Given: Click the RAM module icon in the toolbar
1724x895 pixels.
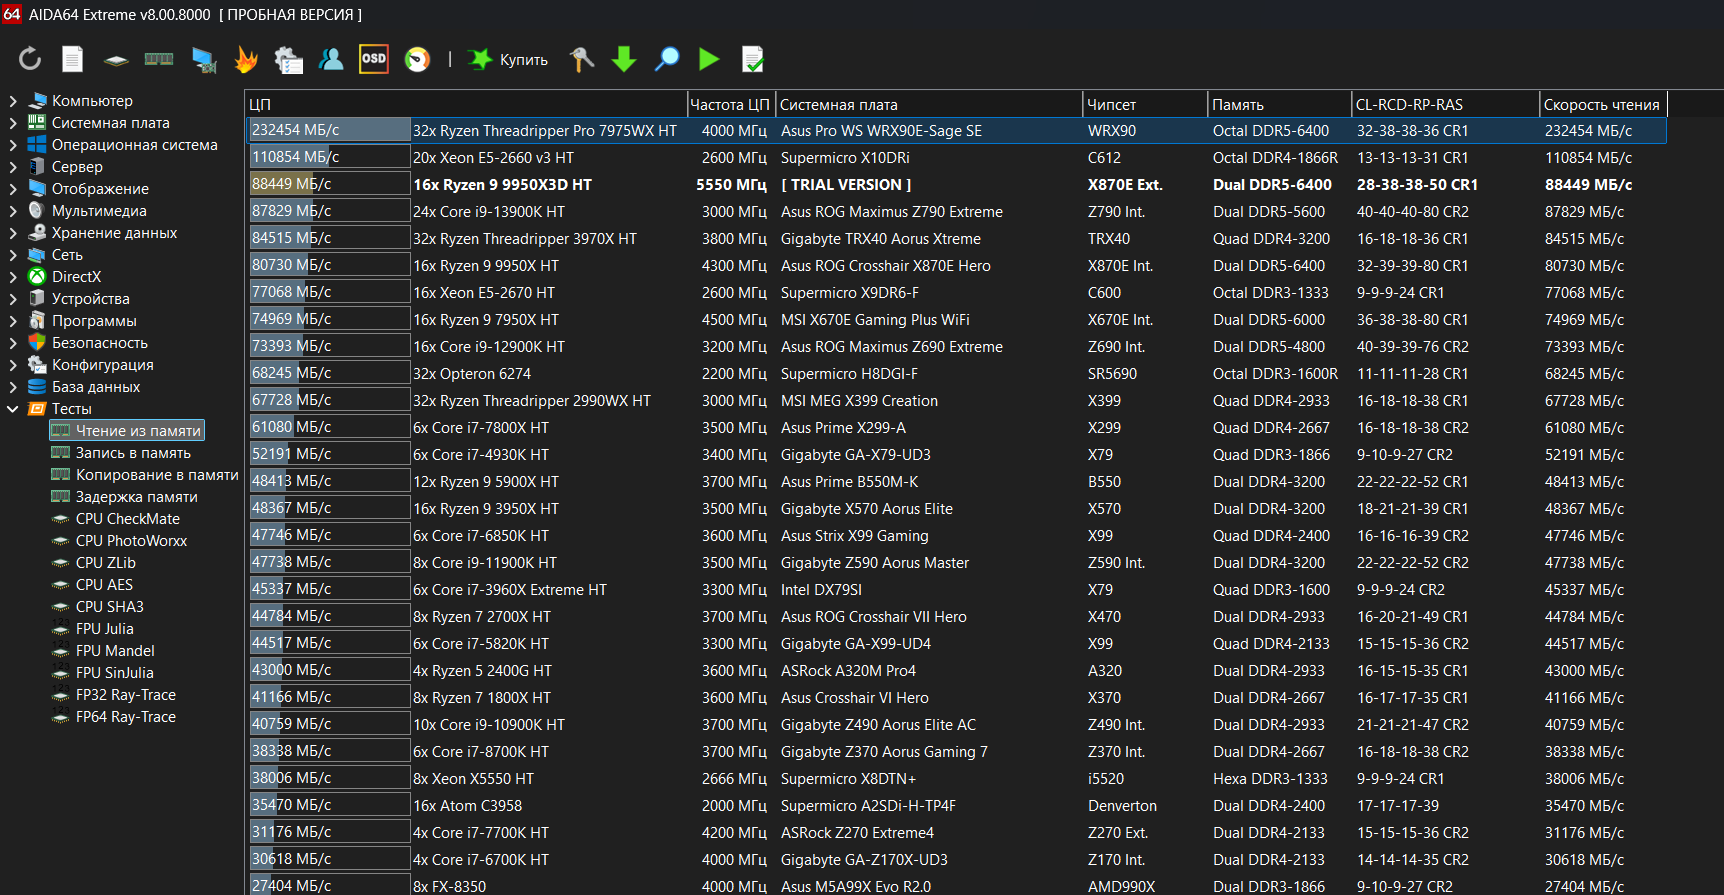Looking at the screenshot, I should click(159, 59).
